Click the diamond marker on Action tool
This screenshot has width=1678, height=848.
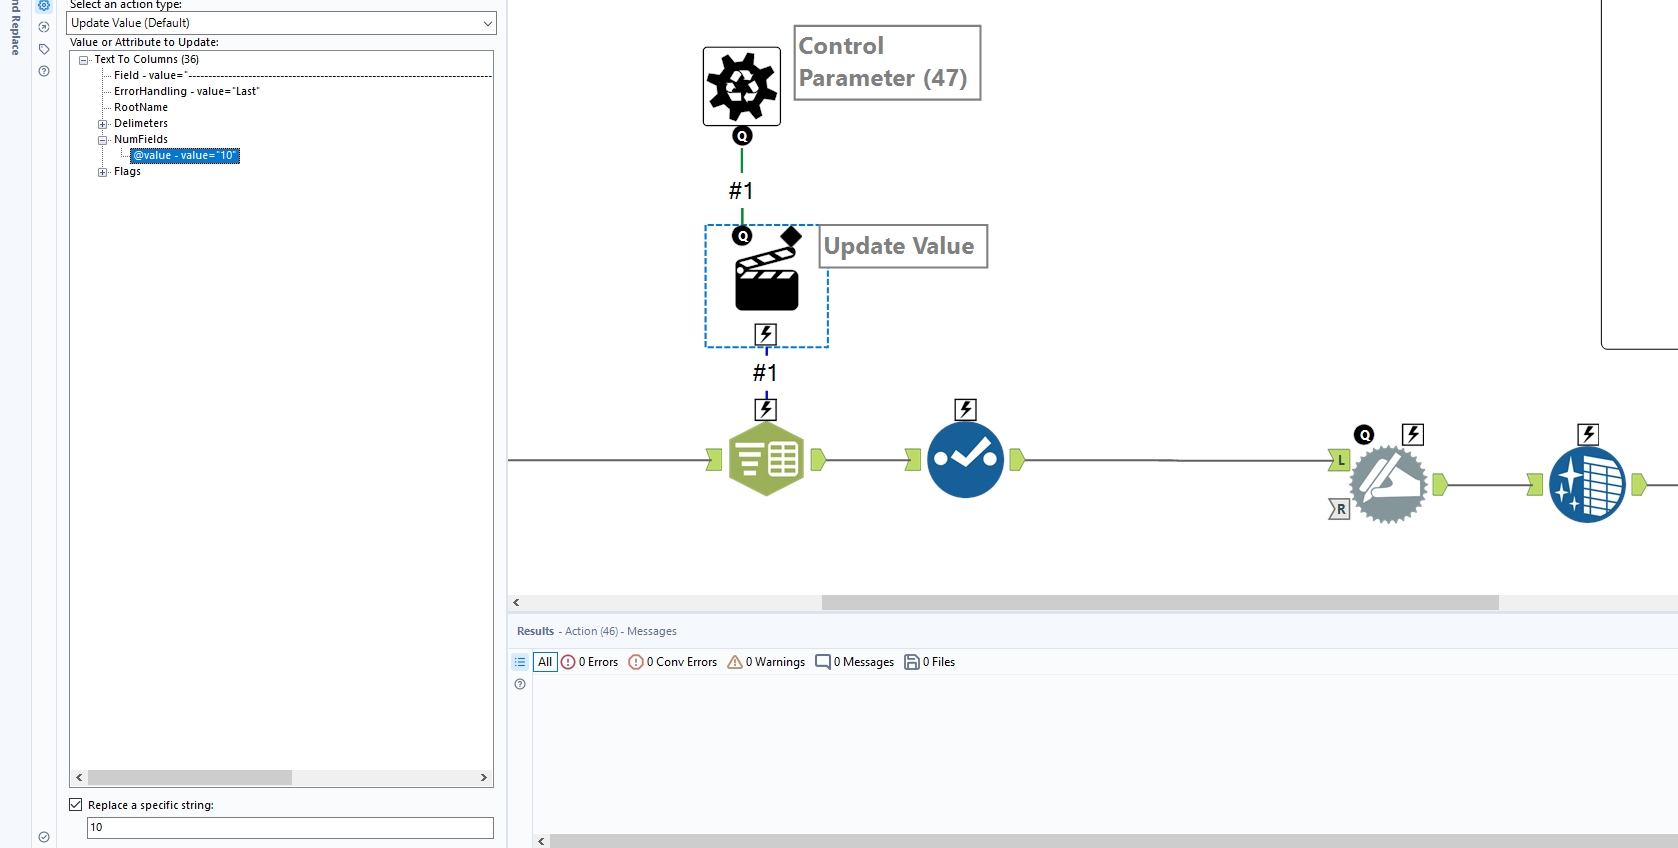click(791, 237)
